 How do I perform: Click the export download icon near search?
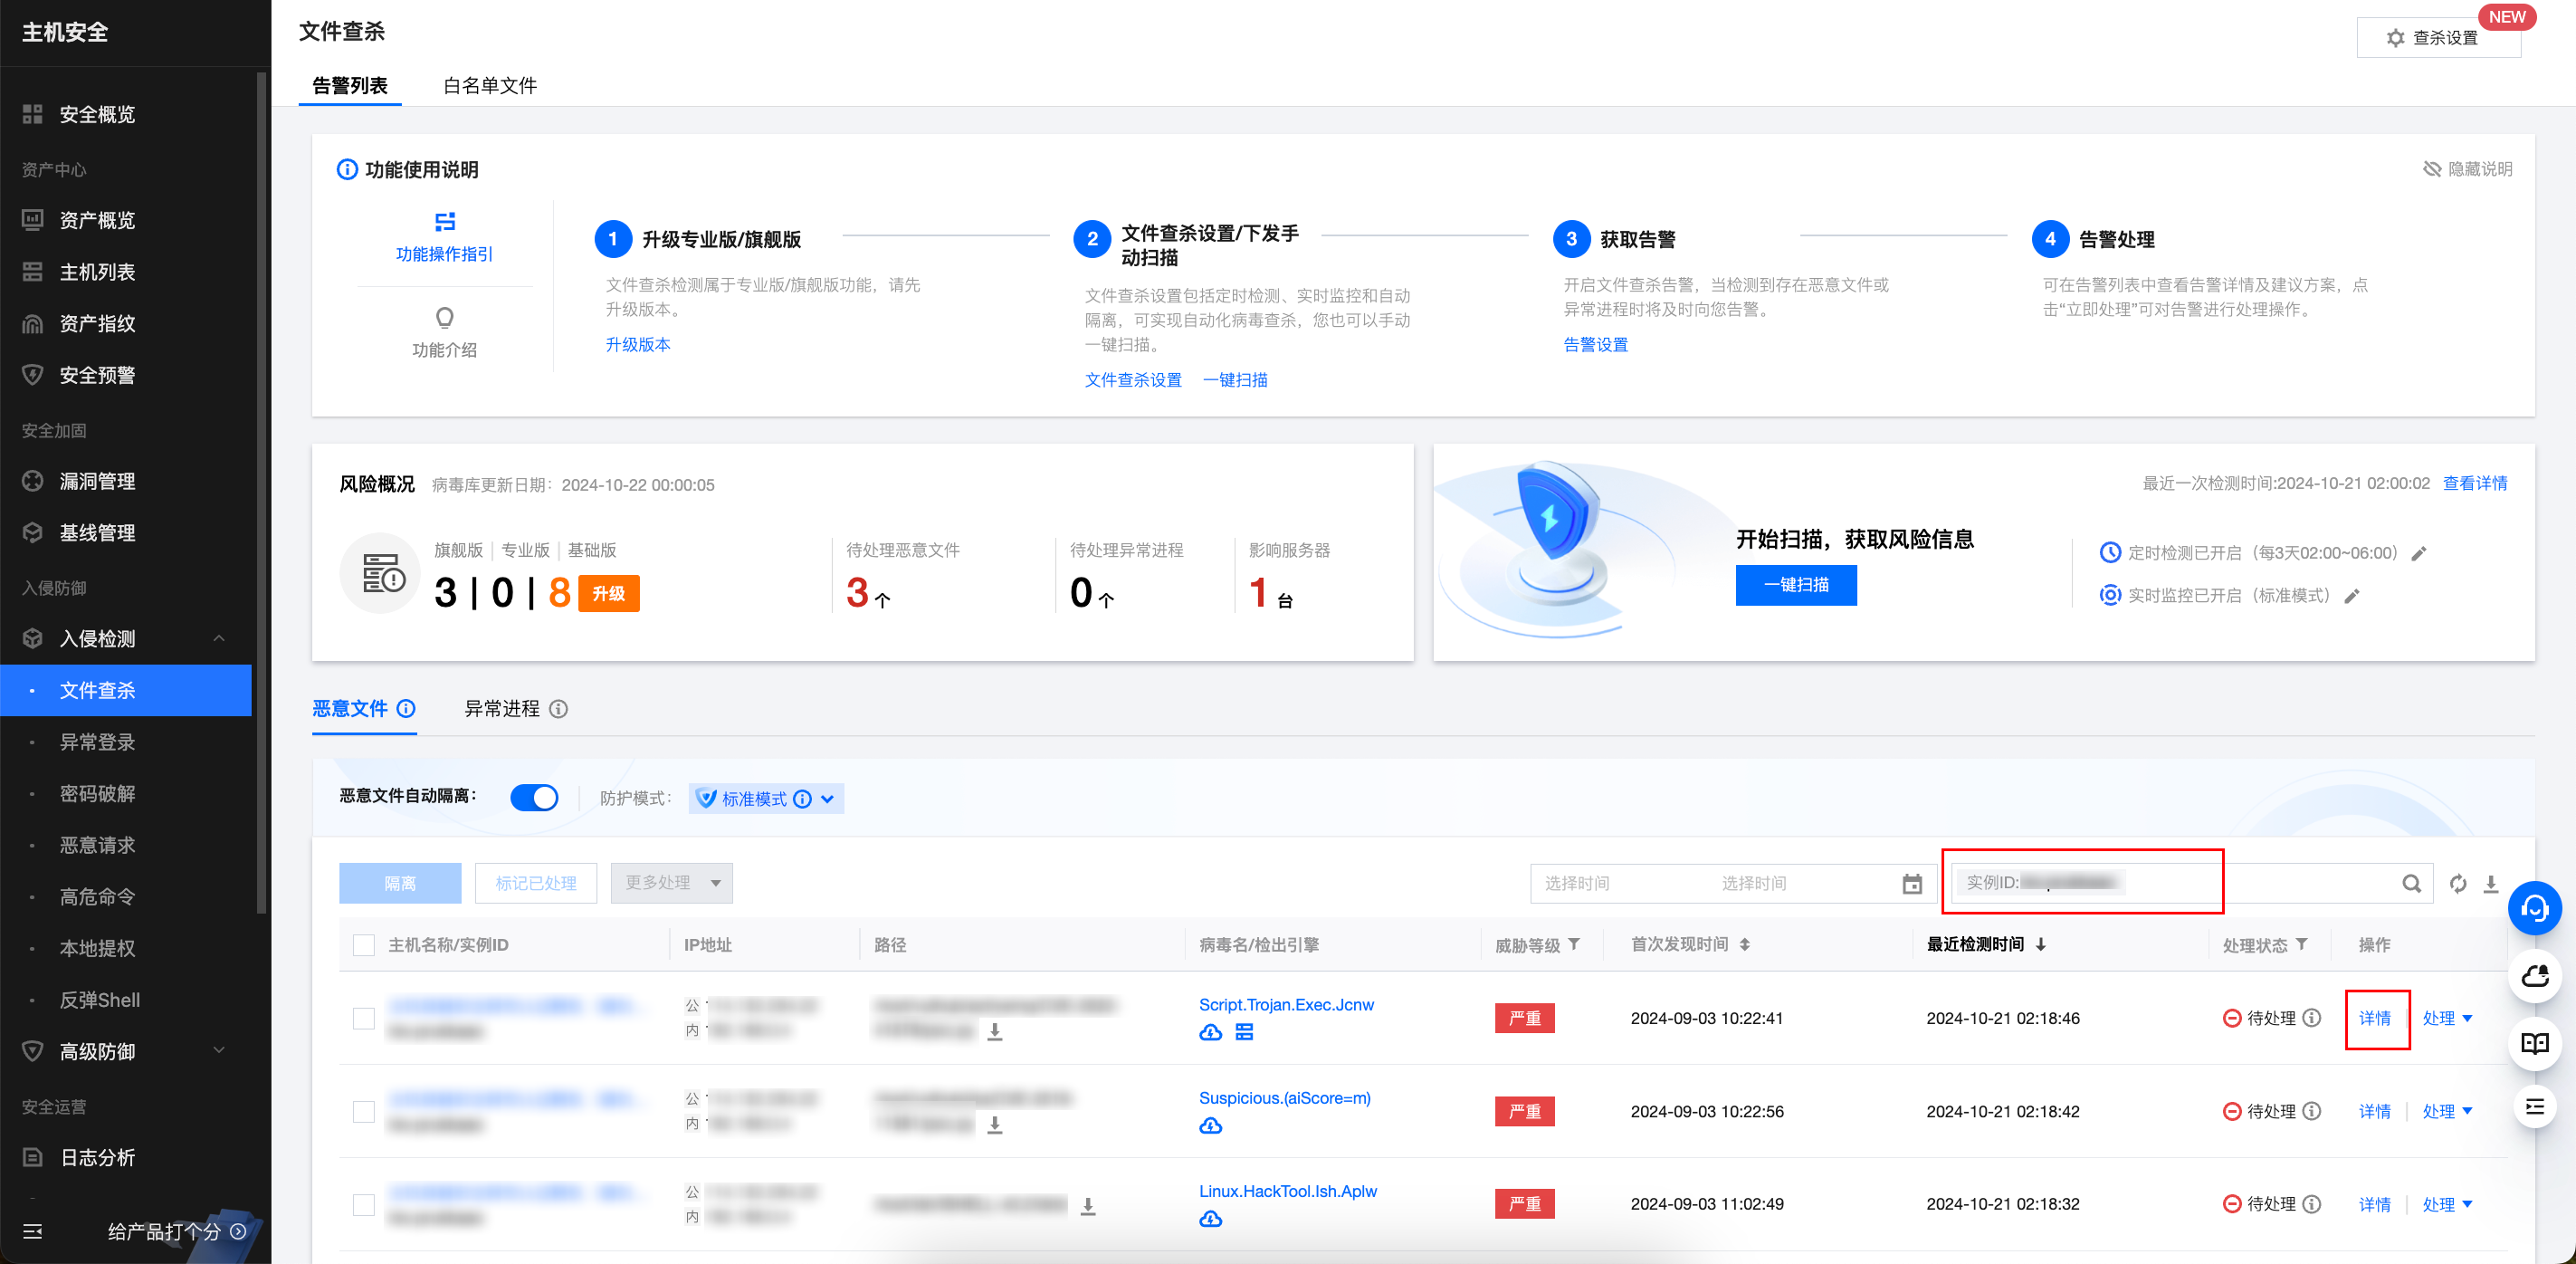(x=2491, y=884)
